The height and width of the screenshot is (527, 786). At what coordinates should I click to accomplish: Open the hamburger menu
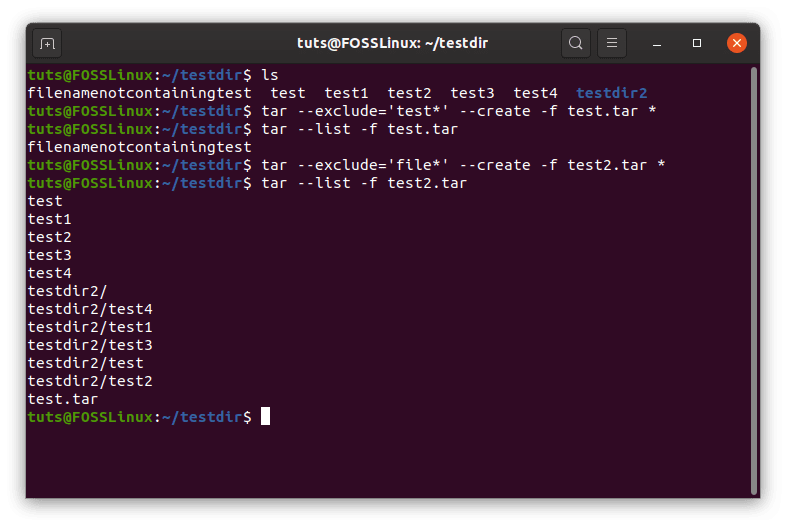pyautogui.click(x=612, y=43)
